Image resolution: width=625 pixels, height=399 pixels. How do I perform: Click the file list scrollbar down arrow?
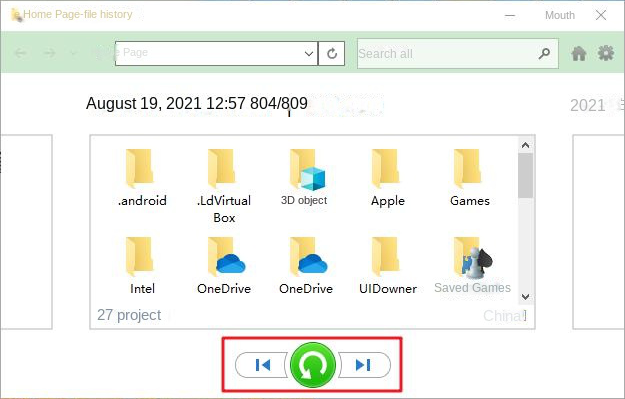pyautogui.click(x=525, y=297)
